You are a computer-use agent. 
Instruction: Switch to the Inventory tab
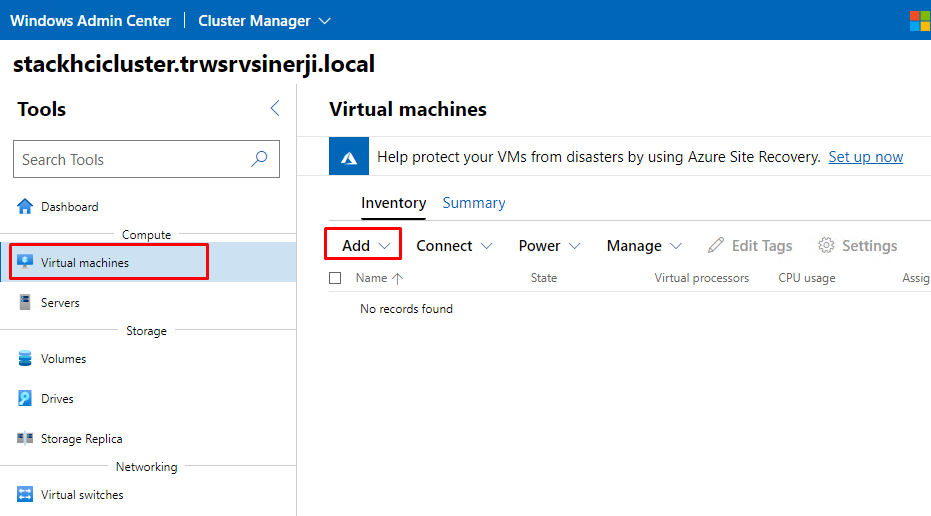[x=393, y=203]
